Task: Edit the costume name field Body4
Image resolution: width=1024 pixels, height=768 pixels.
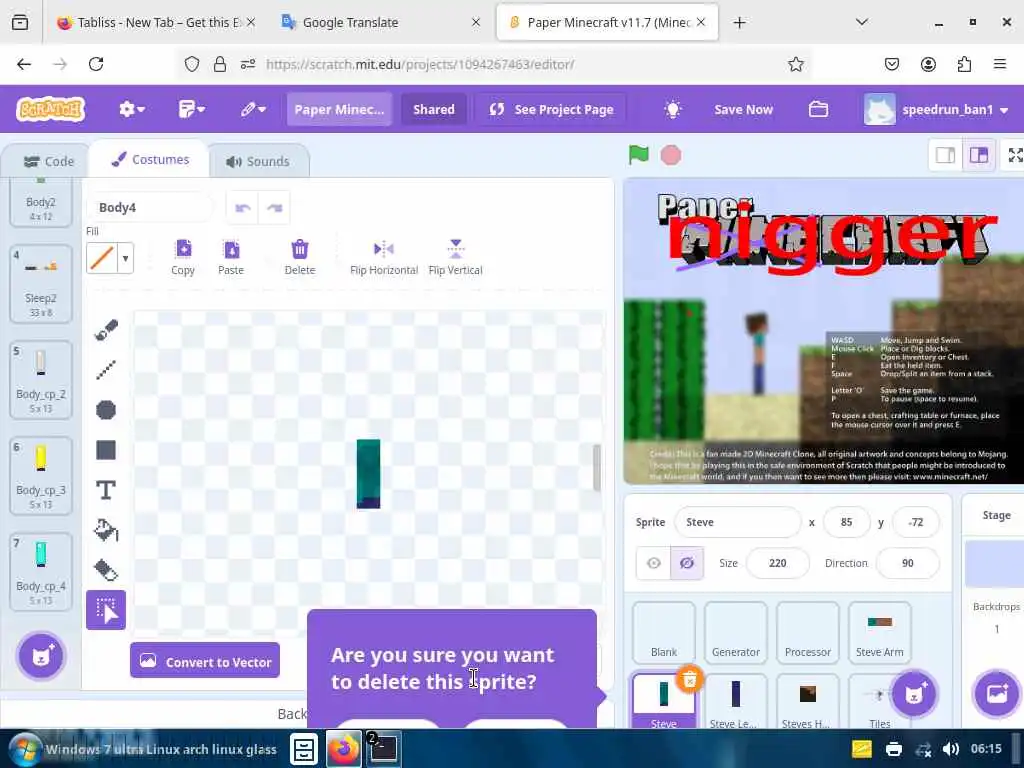Action: pos(150,208)
